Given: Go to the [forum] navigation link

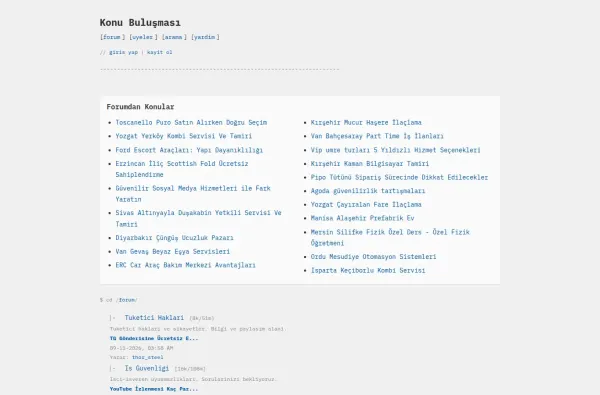Looking at the screenshot, I should pyautogui.click(x=112, y=37).
